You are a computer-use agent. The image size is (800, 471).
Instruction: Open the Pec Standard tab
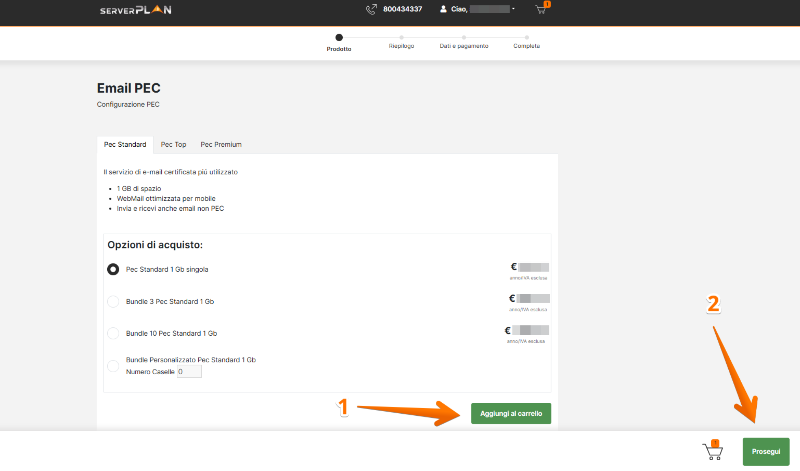(x=125, y=145)
